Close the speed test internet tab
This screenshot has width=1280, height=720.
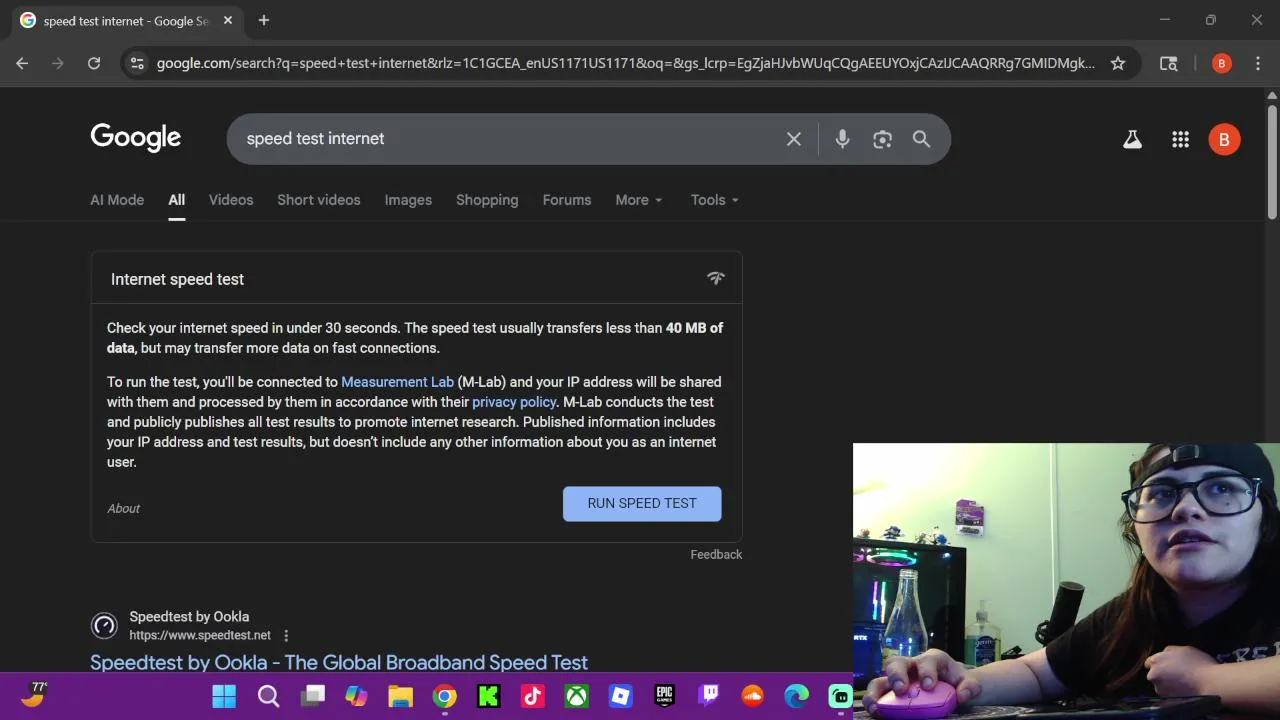228,20
